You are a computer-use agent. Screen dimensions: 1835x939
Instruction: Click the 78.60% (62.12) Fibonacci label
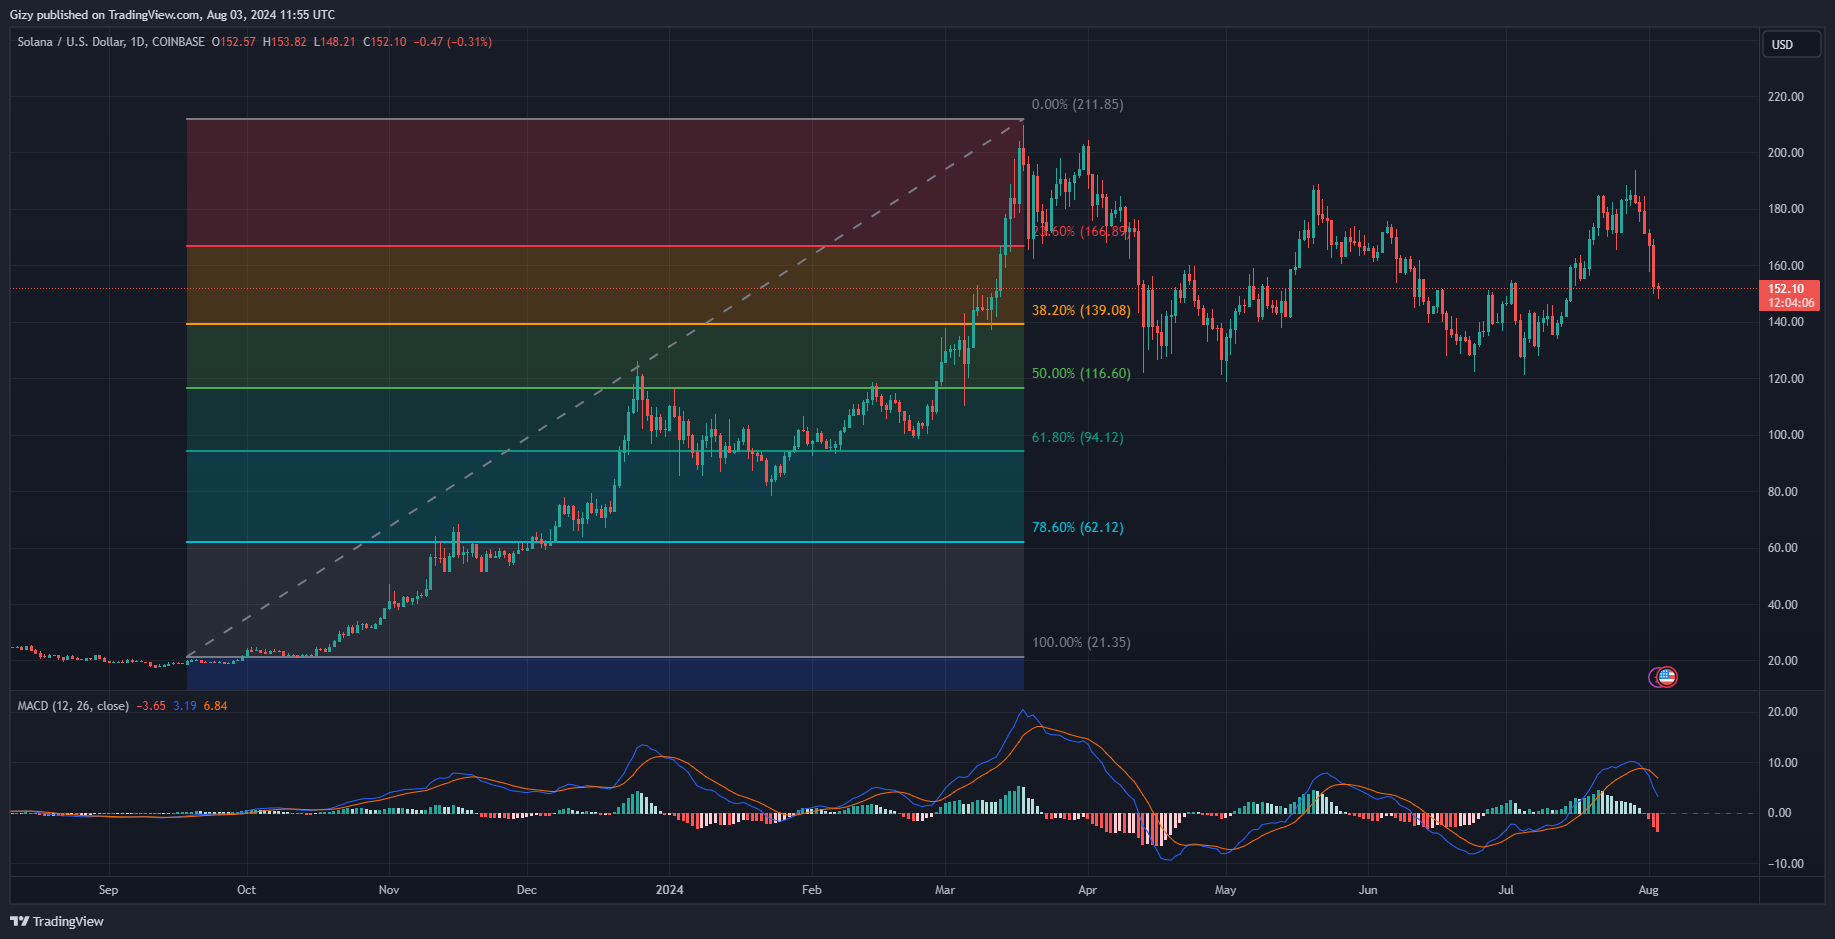pos(1077,527)
